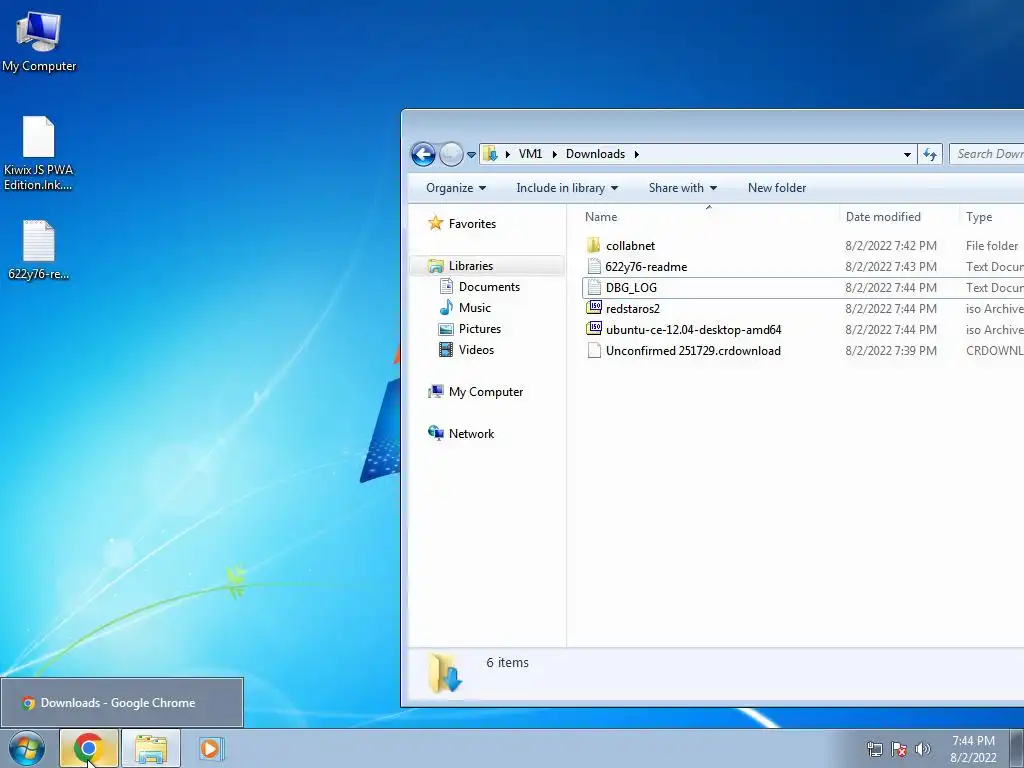Select Unconfirmed 251729.crdownload file name
The height and width of the screenshot is (768, 1024).
coord(693,351)
